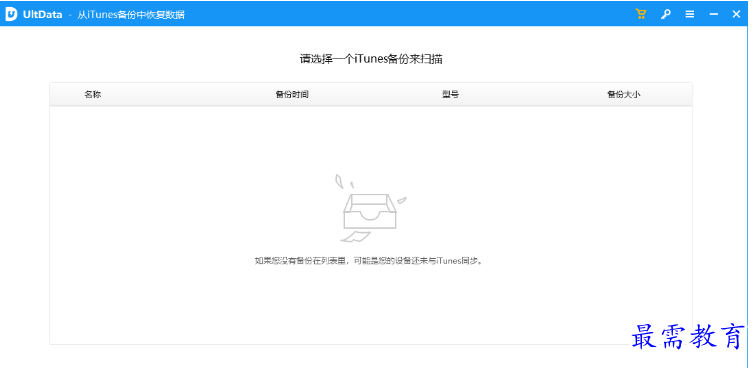Minimize the UltData window

tap(714, 14)
